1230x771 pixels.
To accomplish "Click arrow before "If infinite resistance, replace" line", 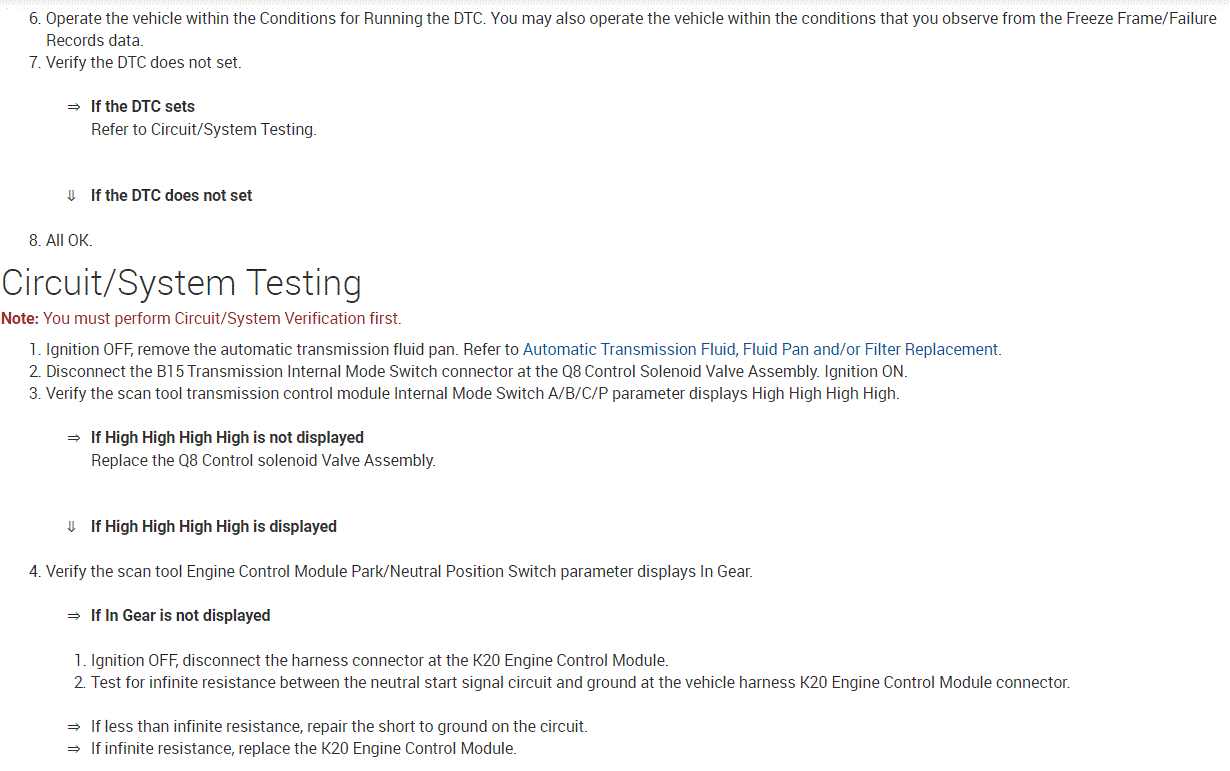I will tap(73, 749).
